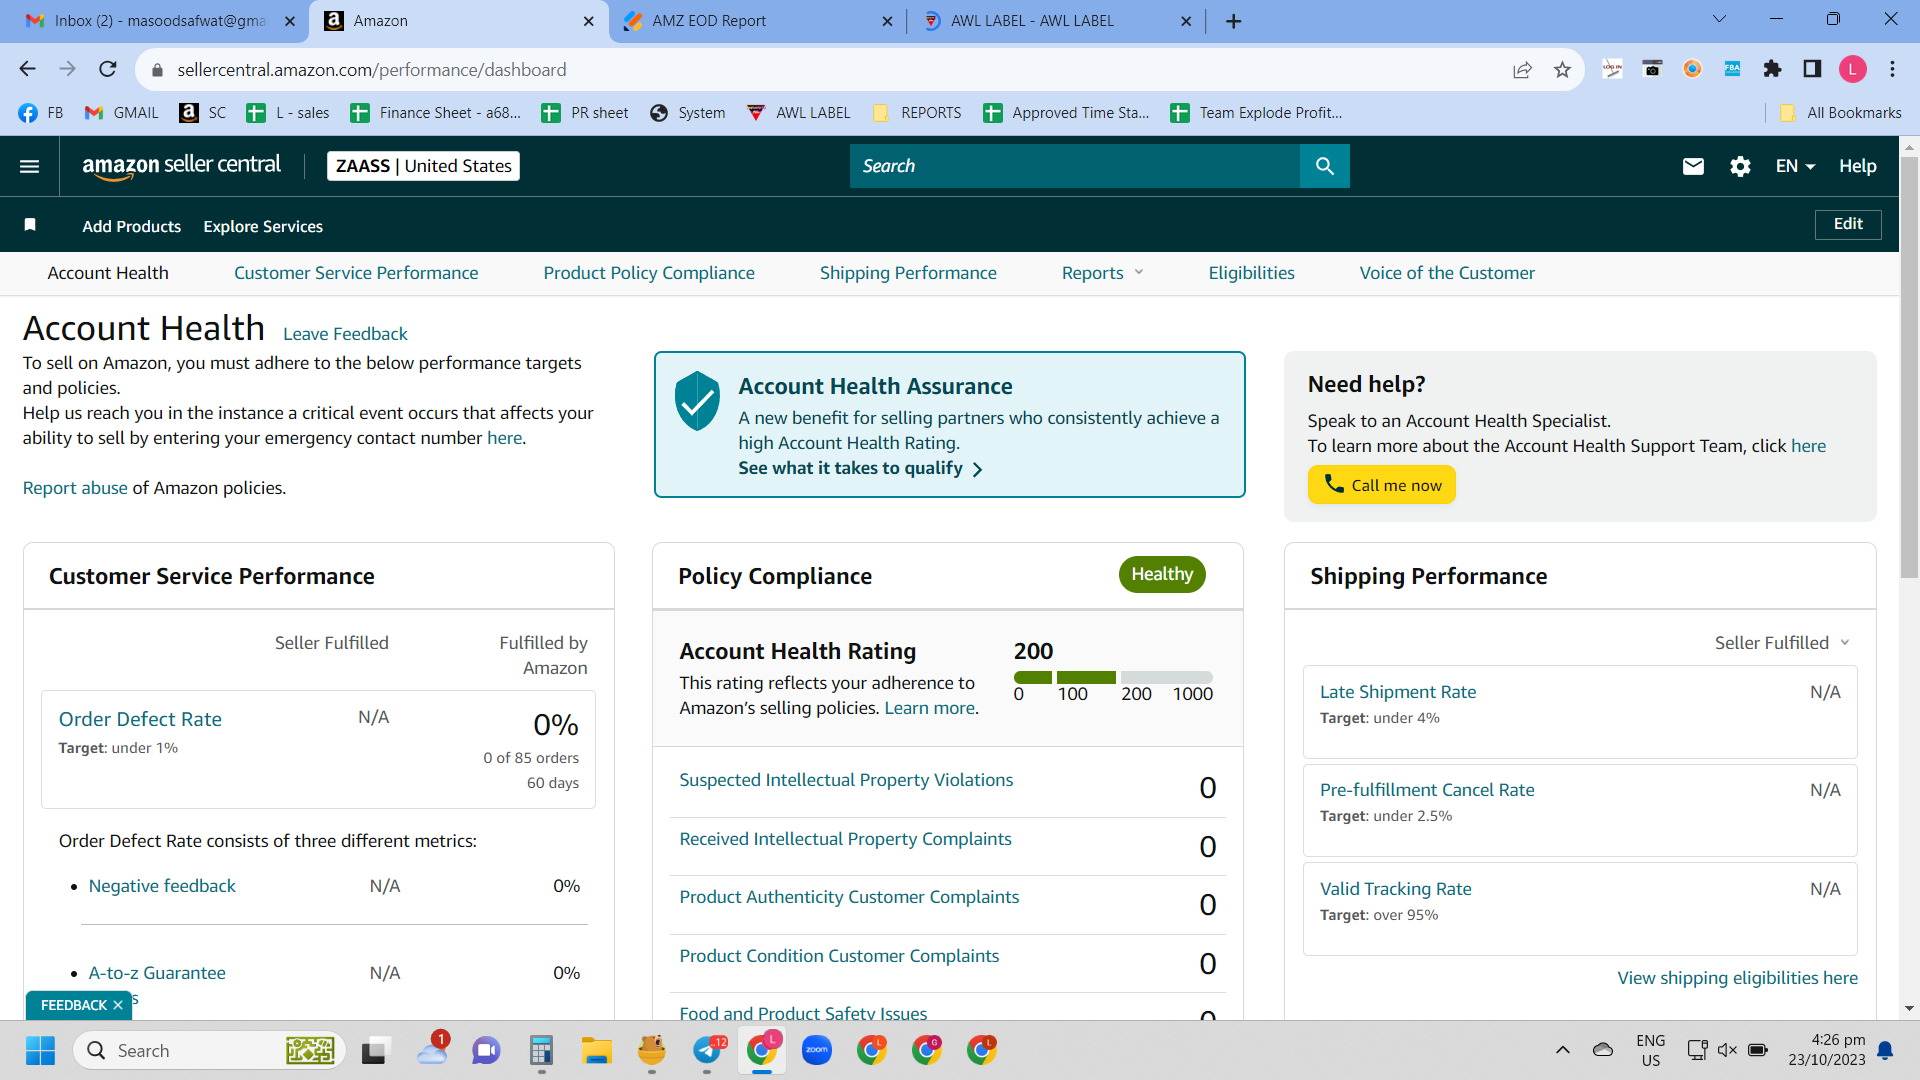Bookmark this page with the star icon

click(1562, 69)
